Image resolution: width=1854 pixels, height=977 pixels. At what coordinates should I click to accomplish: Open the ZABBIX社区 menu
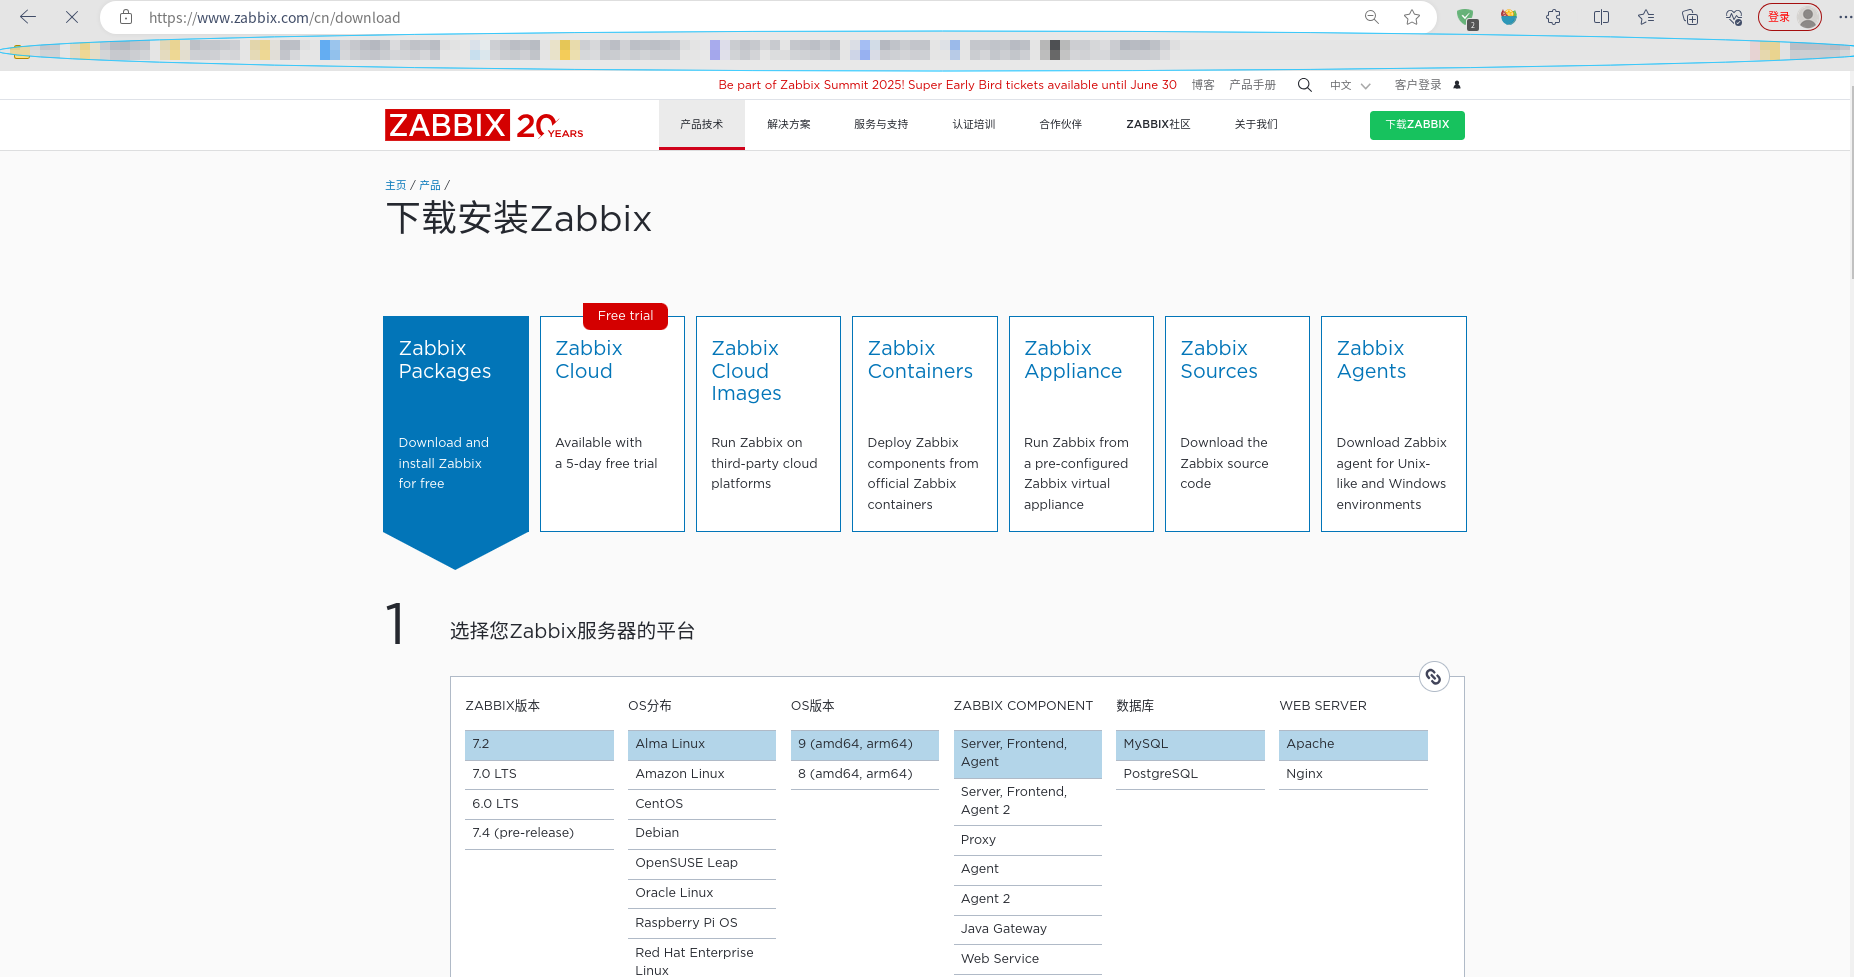(1158, 124)
